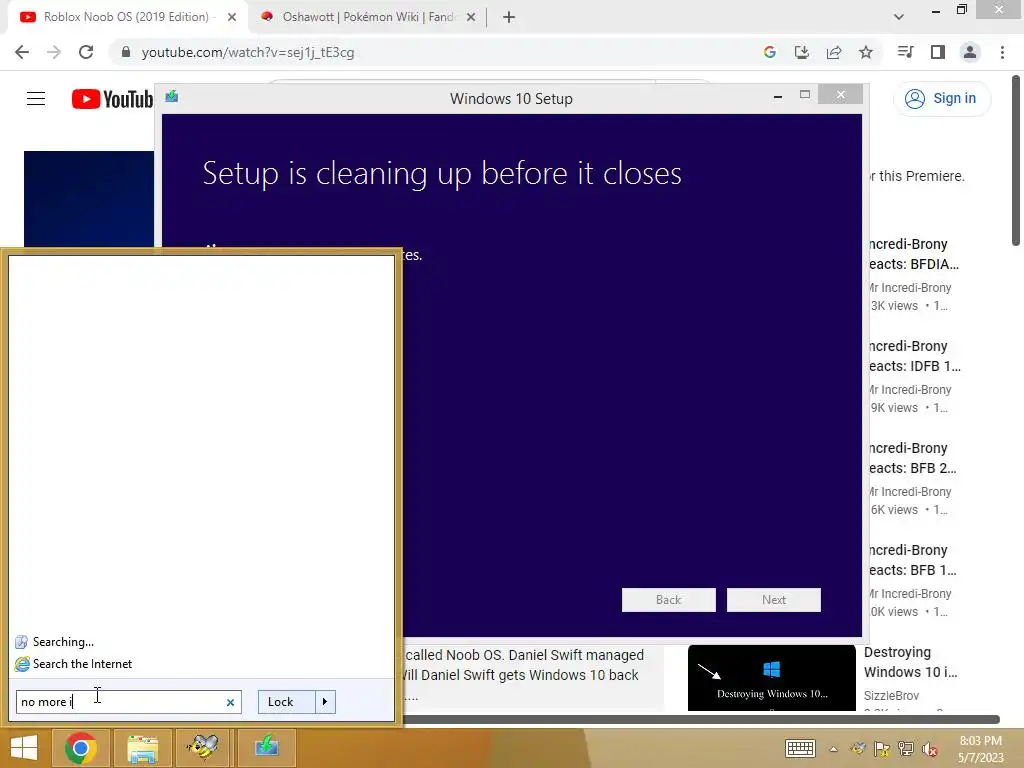Open Windows Setup taskbar item
This screenshot has height=768, width=1024.
click(266, 748)
